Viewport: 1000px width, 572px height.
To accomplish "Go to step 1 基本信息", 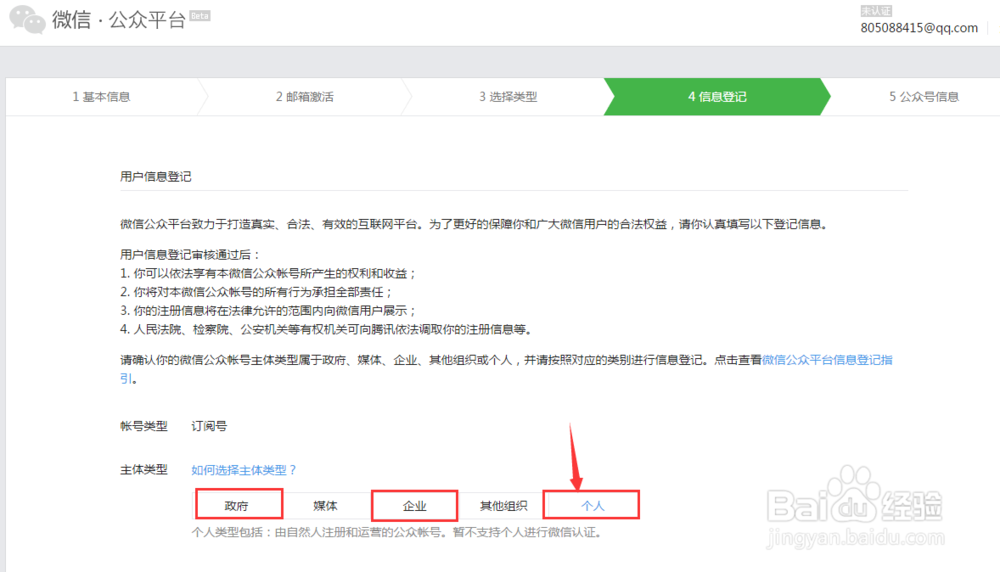I will pyautogui.click(x=101, y=97).
